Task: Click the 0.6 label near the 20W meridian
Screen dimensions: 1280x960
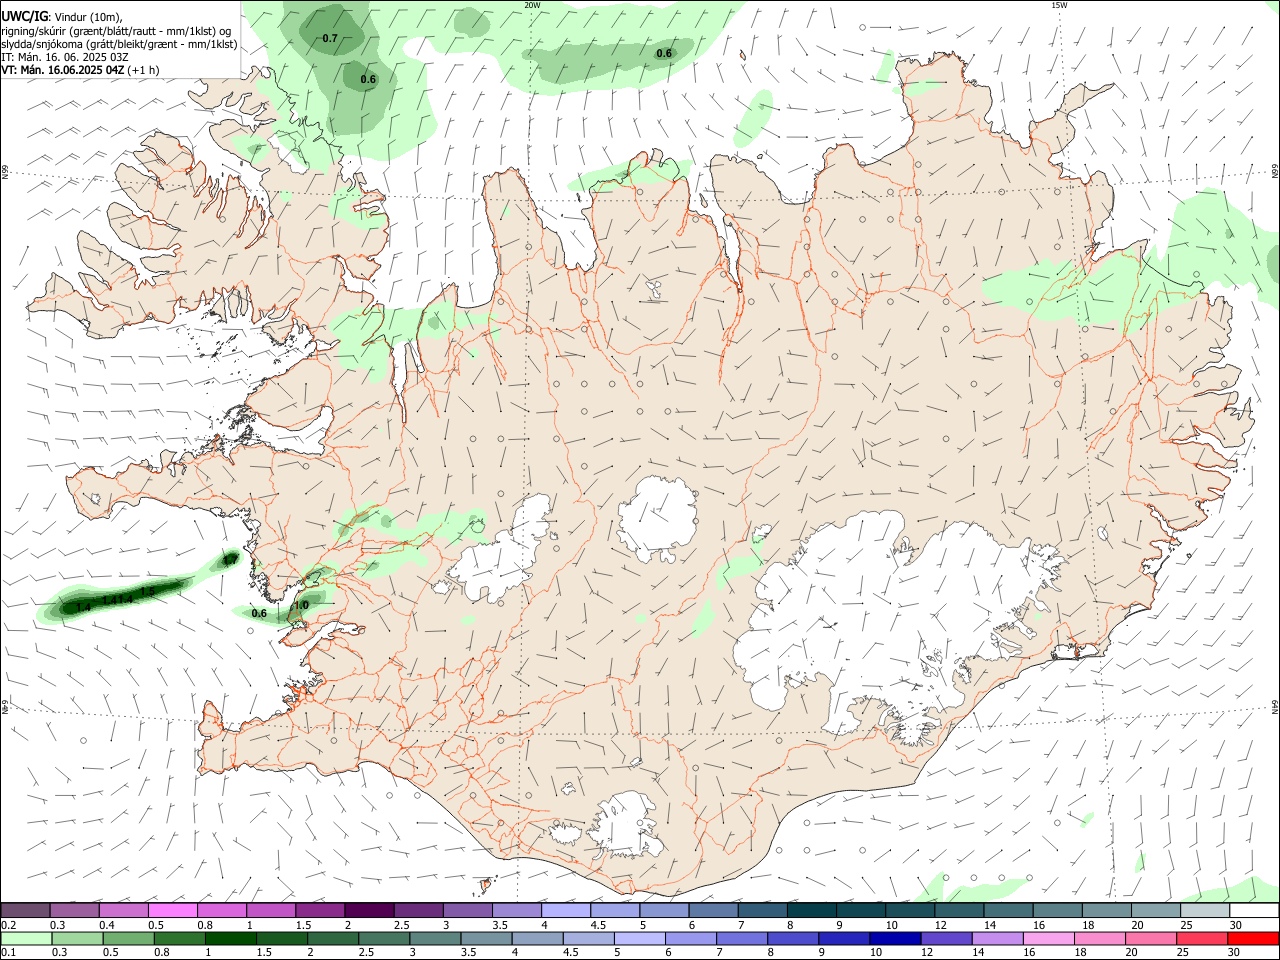Action: [x=664, y=53]
